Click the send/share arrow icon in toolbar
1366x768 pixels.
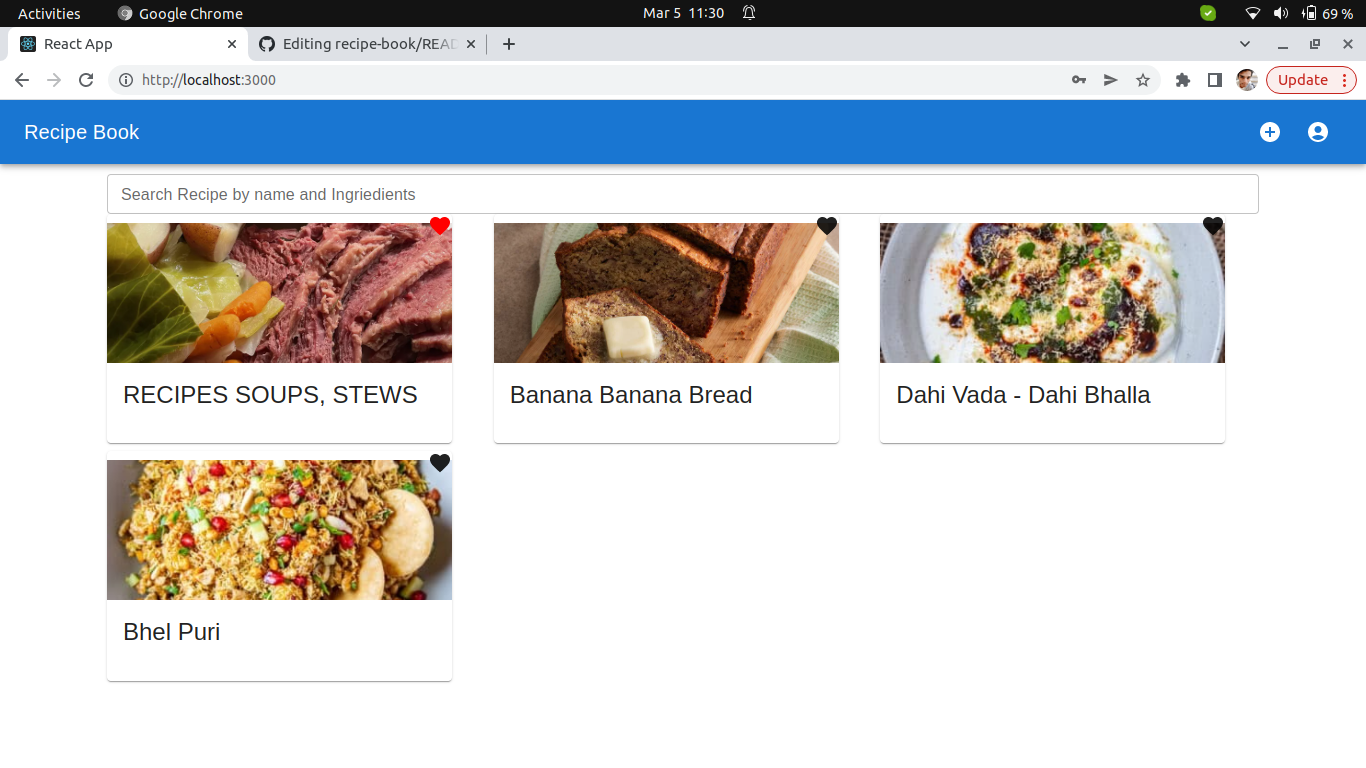(x=1111, y=80)
